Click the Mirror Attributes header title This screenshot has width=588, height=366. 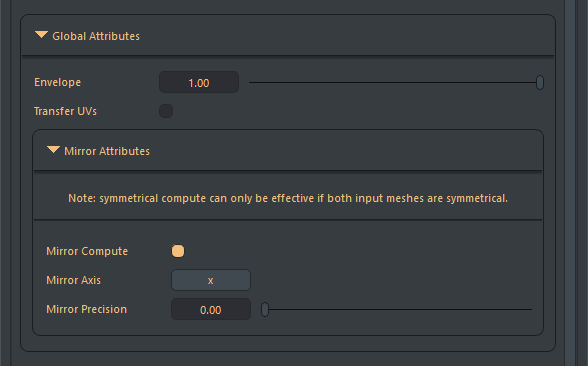(x=107, y=151)
